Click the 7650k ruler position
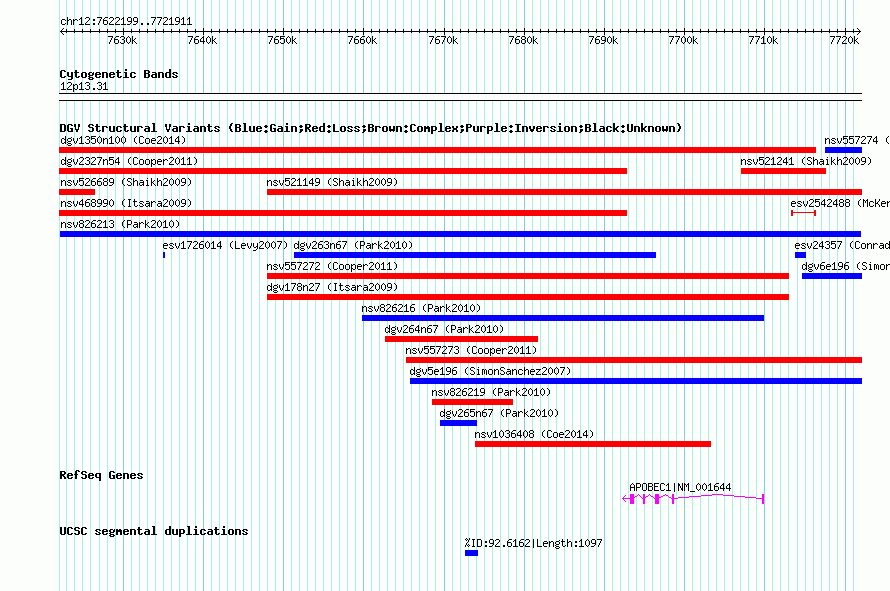 click(282, 40)
